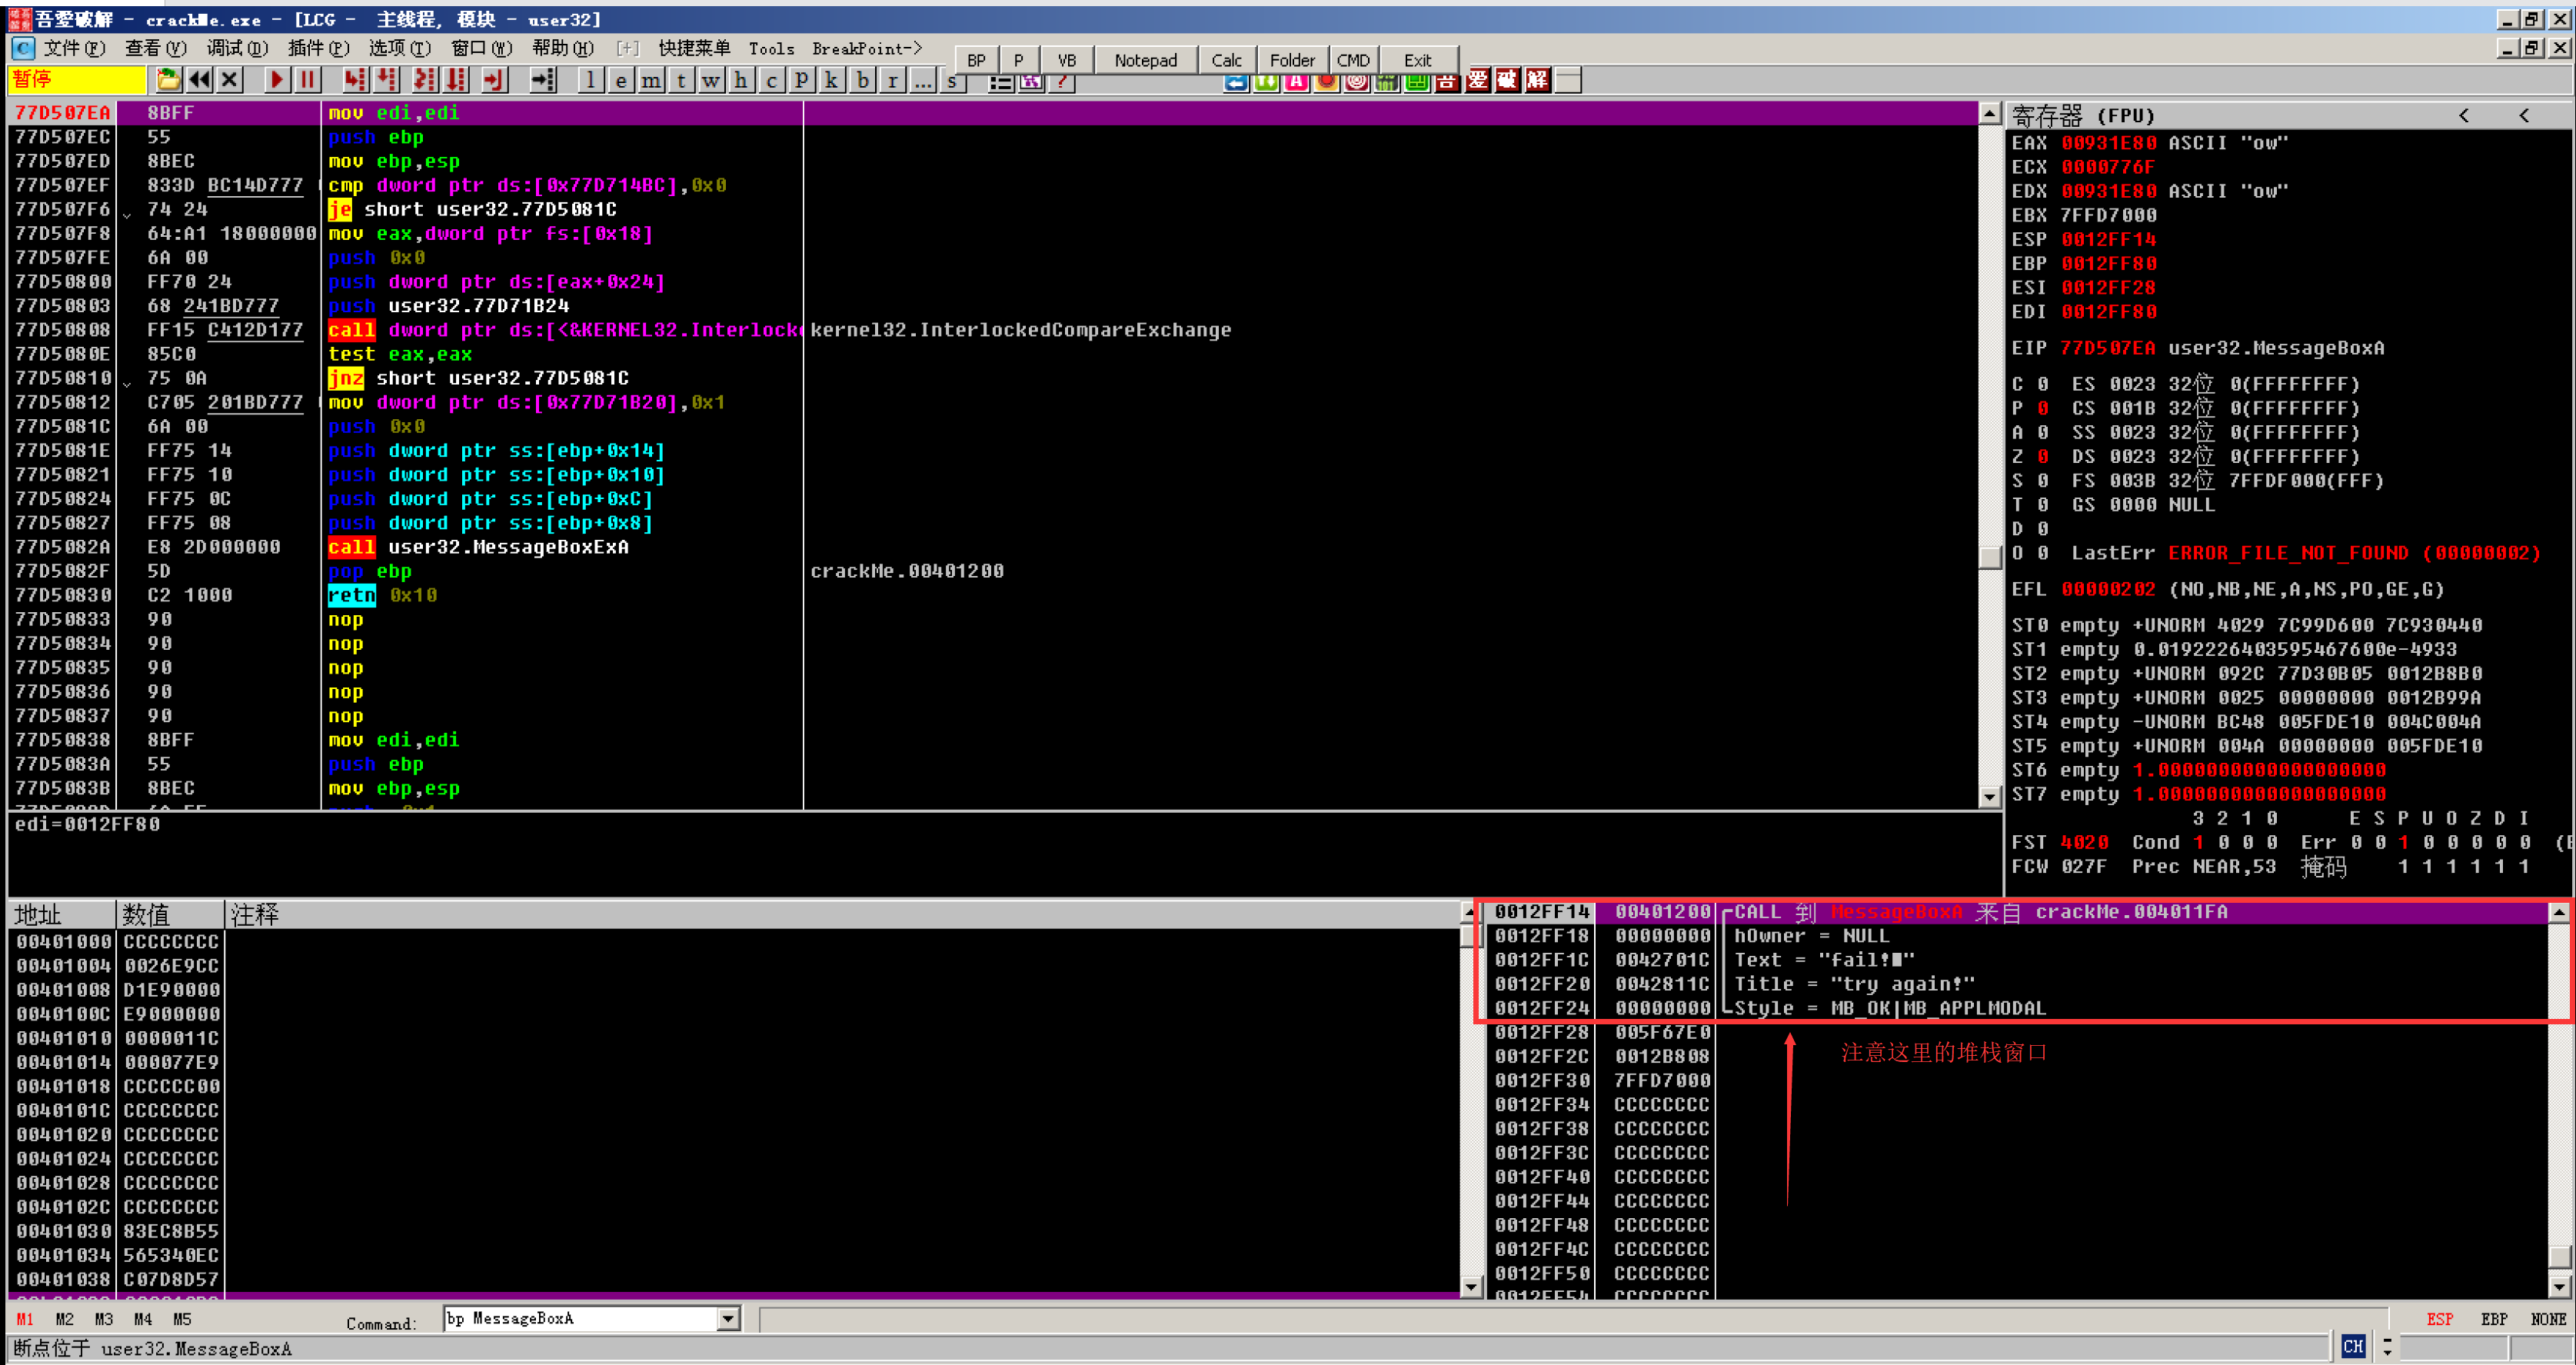2576x1365 pixels.
Task: Select NONE stack addressing mode
Action: pyautogui.click(x=2548, y=1319)
